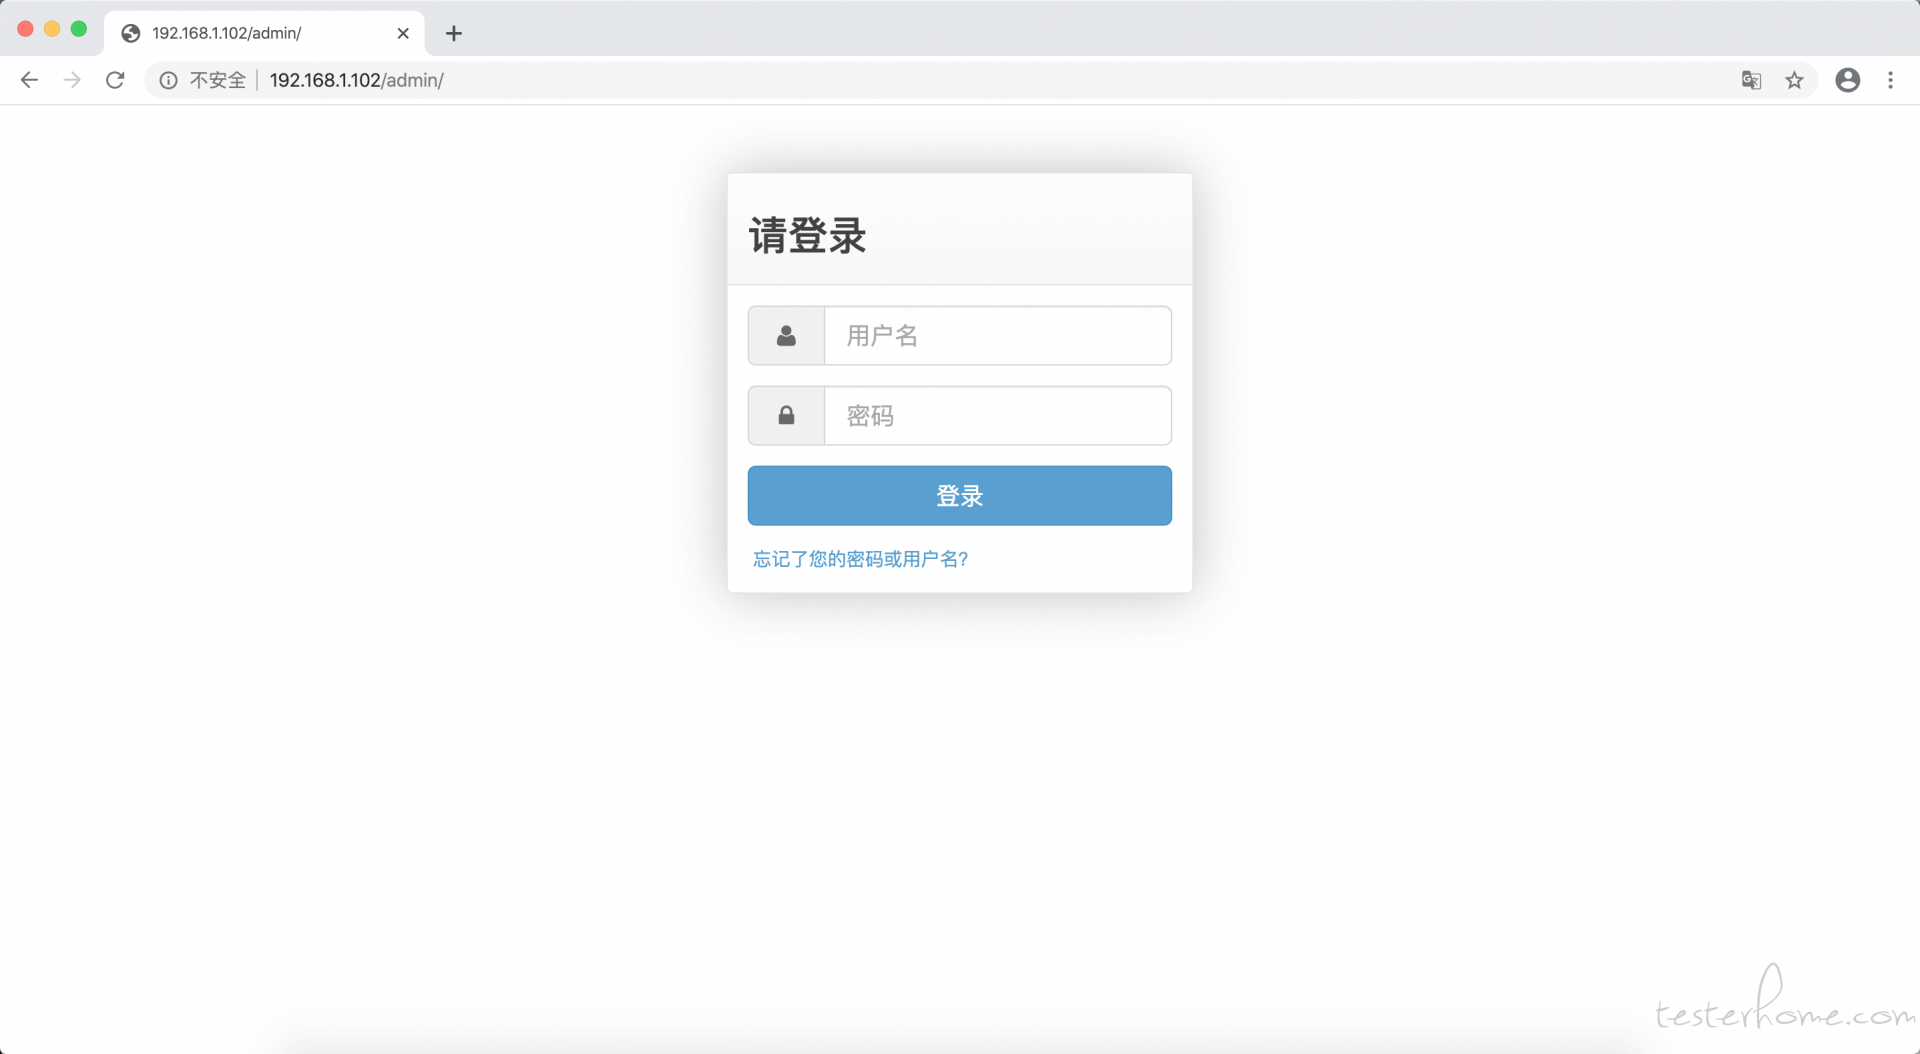Open the site info icon beside 不安全
This screenshot has width=1920, height=1054.
click(x=169, y=80)
